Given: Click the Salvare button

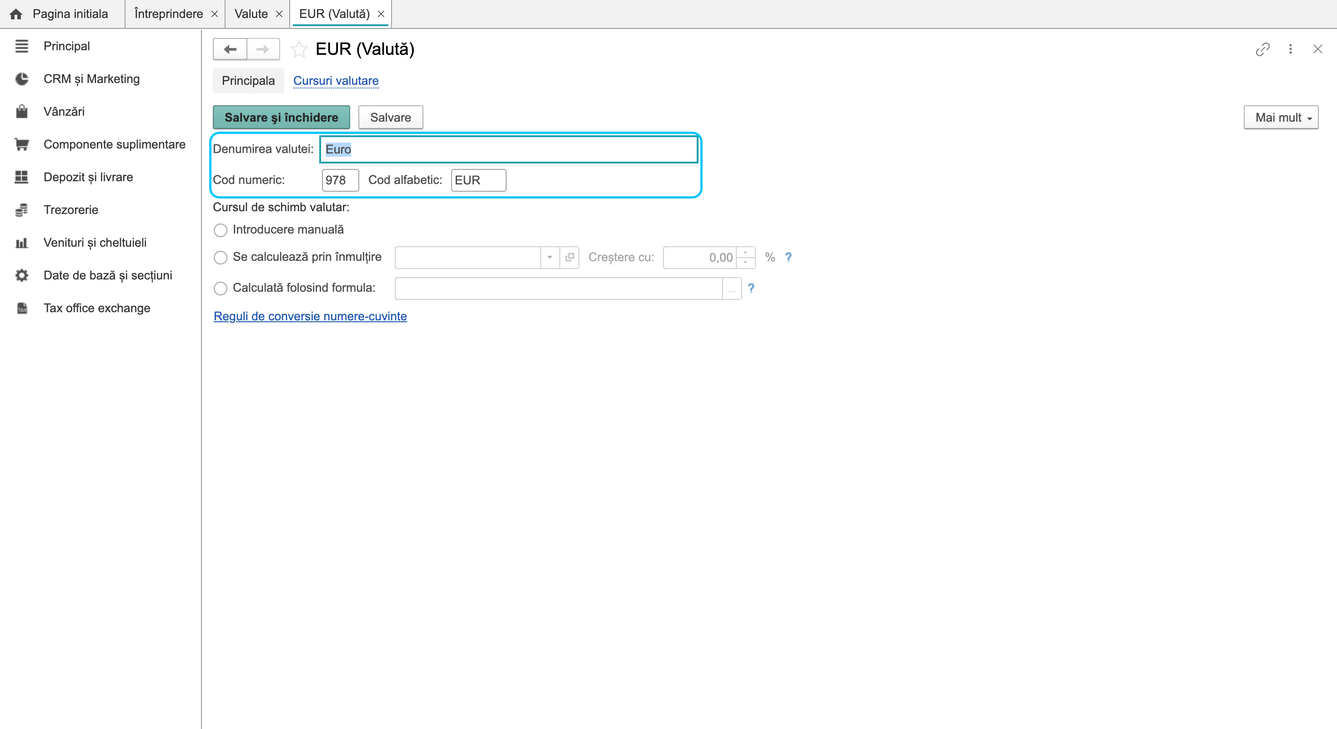Looking at the screenshot, I should 390,118.
